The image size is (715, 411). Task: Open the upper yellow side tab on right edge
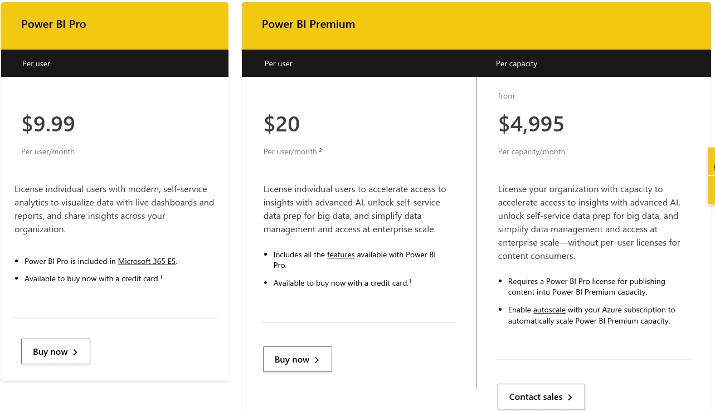point(711,161)
